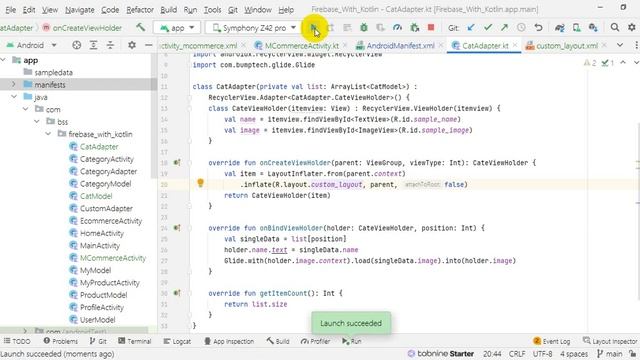640x360 pixels.
Task: Click the Make Project hammer icon
Action: (140, 27)
